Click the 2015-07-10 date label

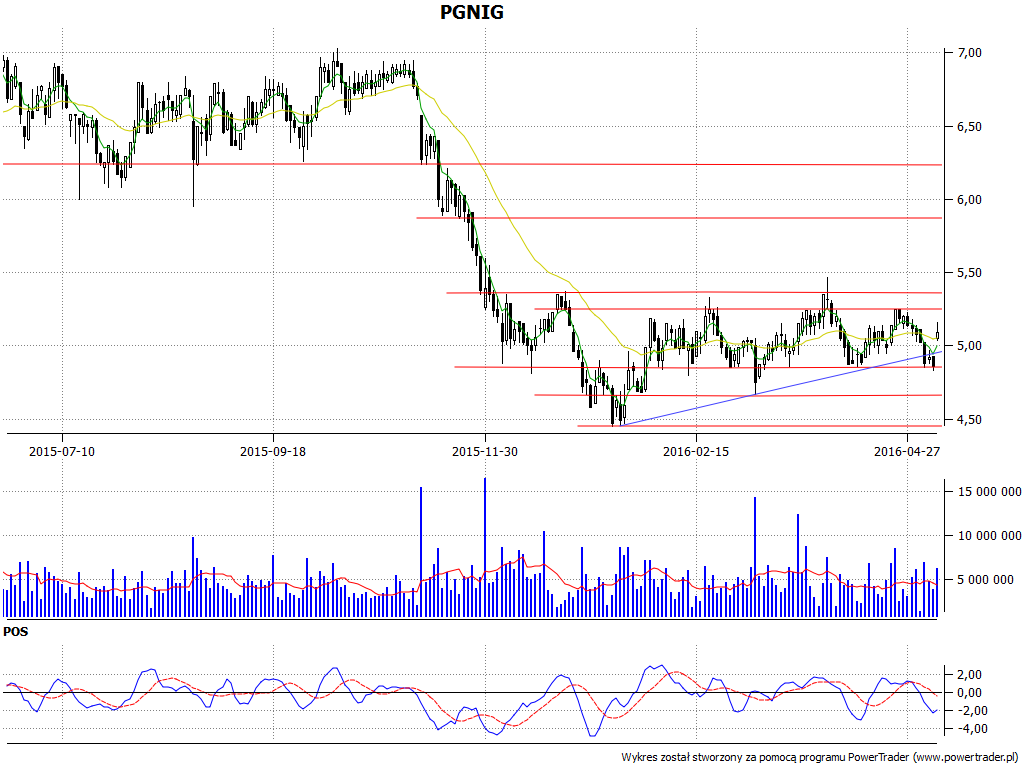click(62, 451)
